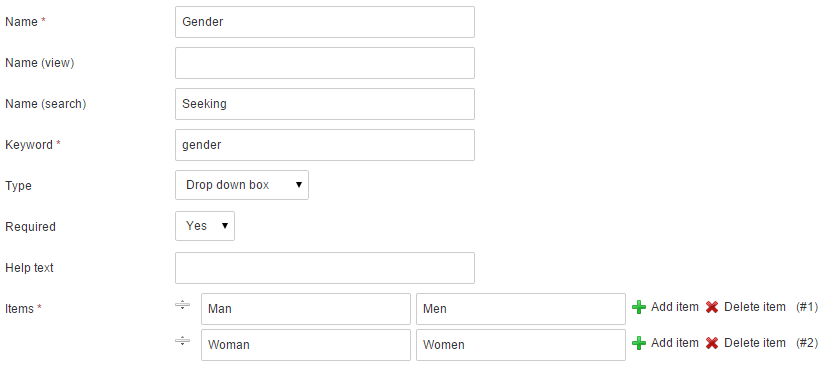Edit the Men plural text field
Image resolution: width=824 pixels, height=368 pixels.
coord(521,309)
